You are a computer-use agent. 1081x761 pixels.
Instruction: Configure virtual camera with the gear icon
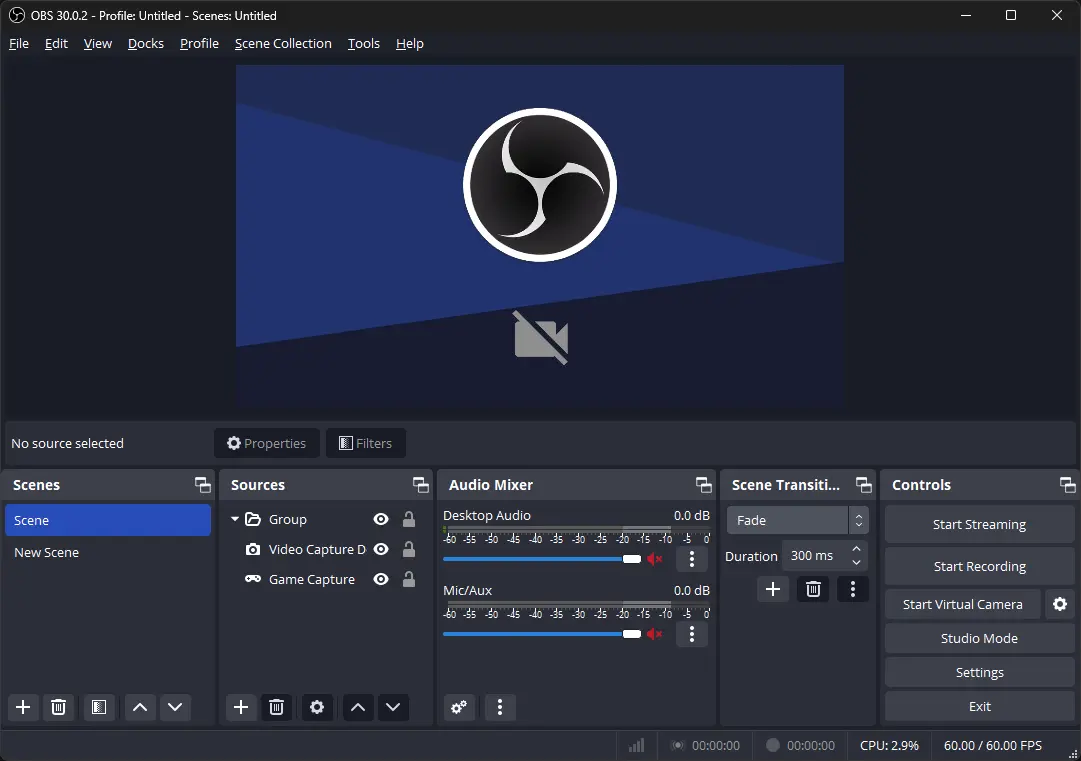tap(1060, 605)
